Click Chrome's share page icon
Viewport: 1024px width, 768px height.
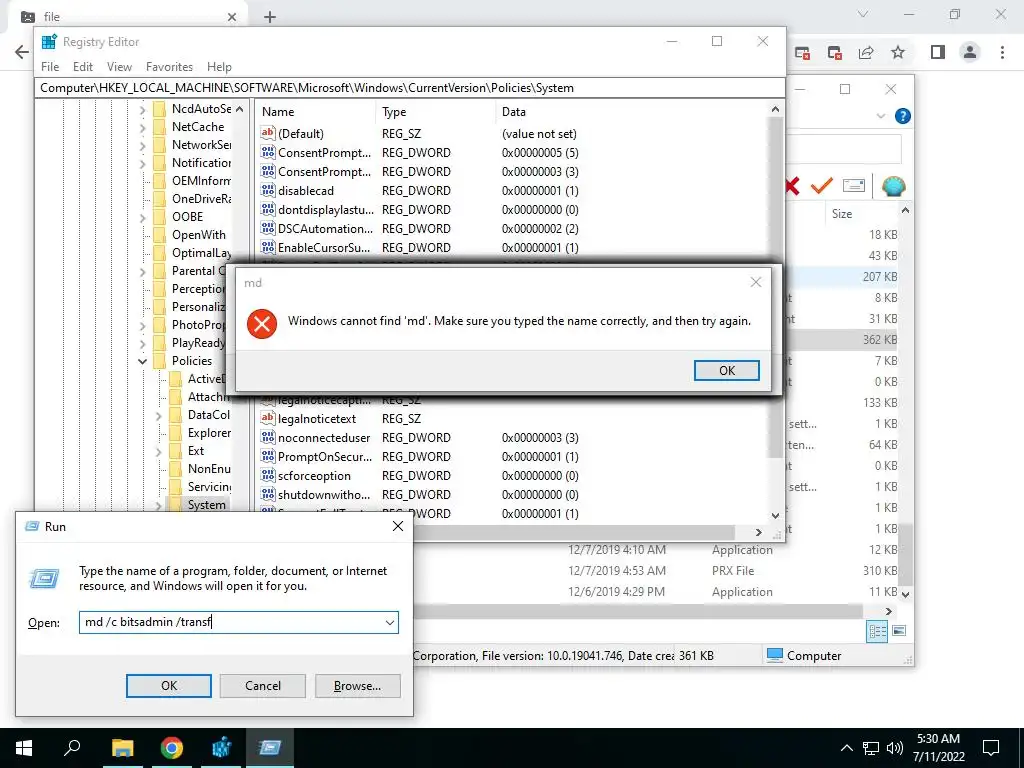tap(866, 52)
